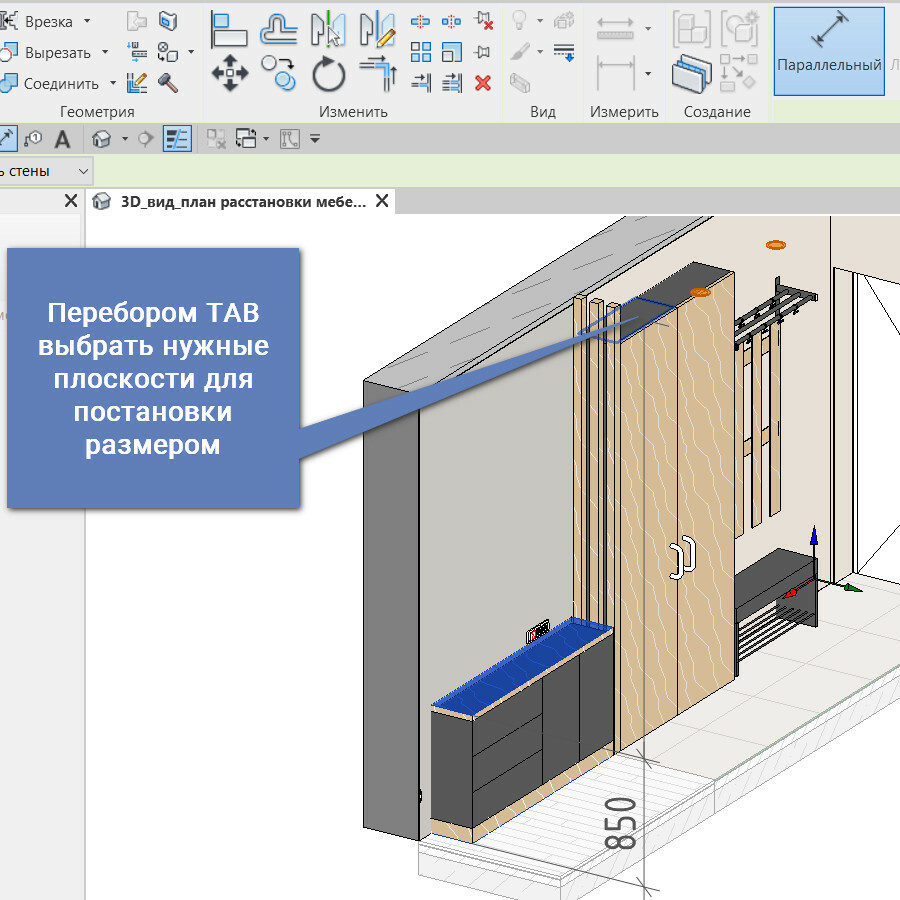Click the Switch Windows icon
This screenshot has height=900, width=900.
click(x=246, y=139)
